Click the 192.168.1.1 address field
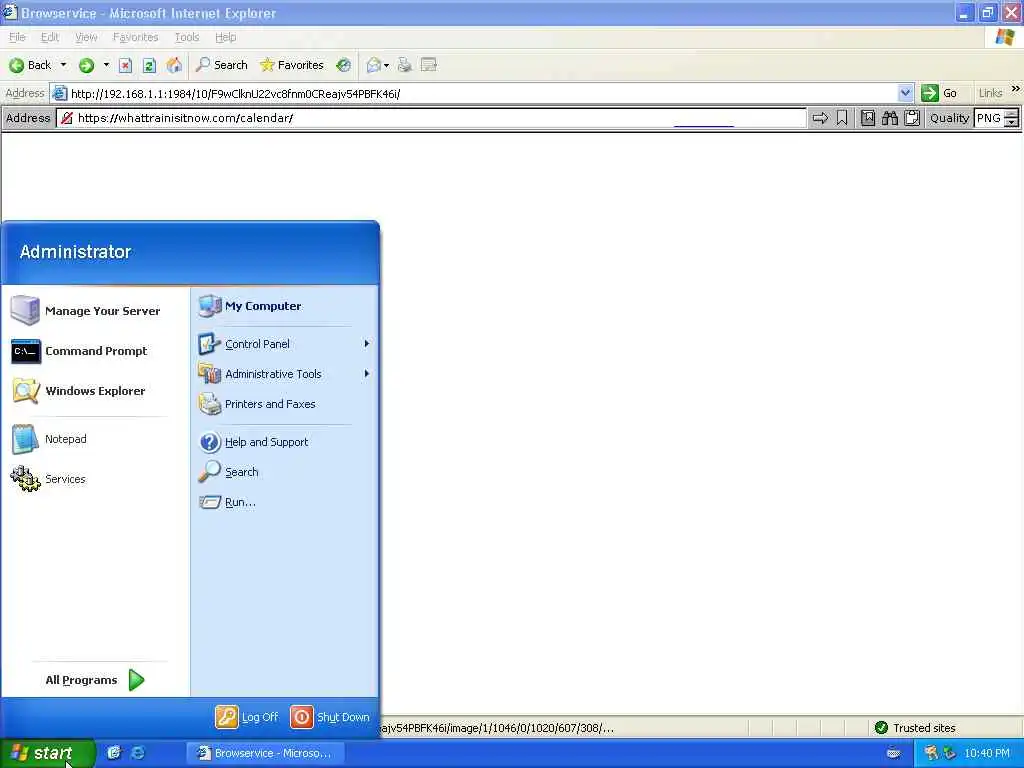 point(481,93)
